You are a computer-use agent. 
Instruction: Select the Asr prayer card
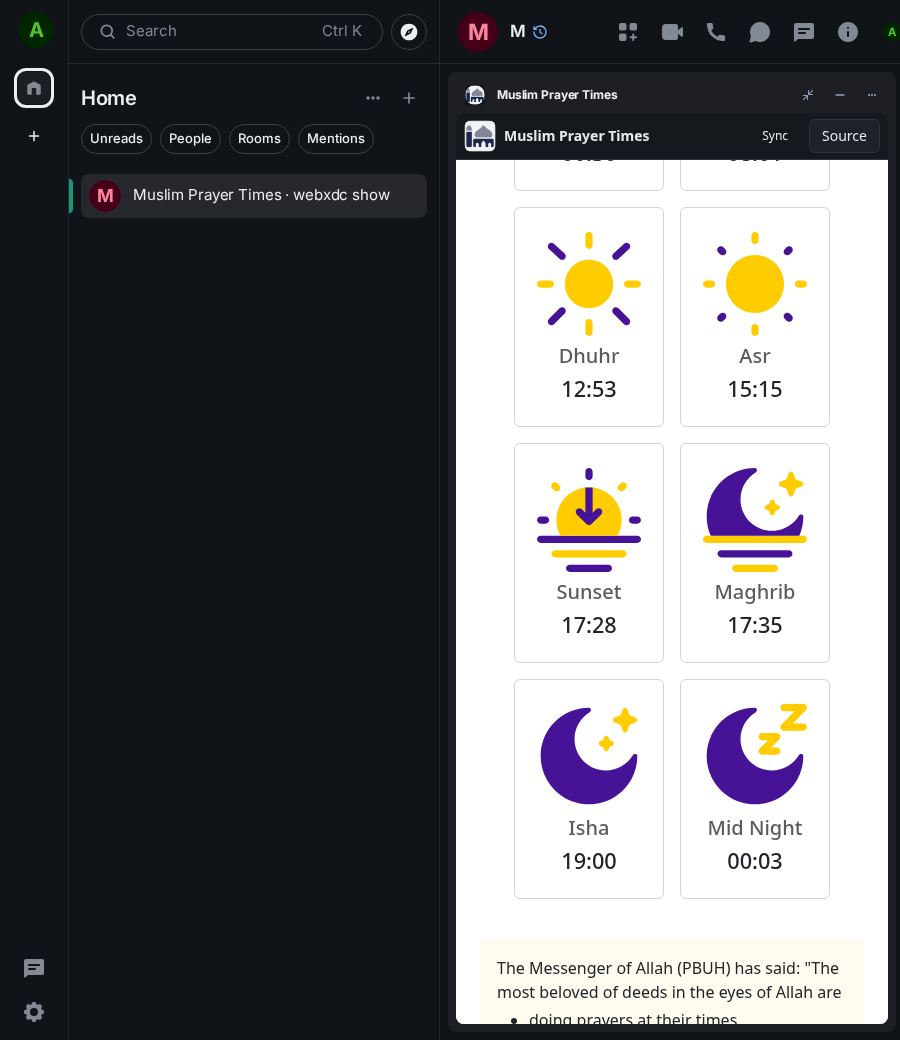755,317
